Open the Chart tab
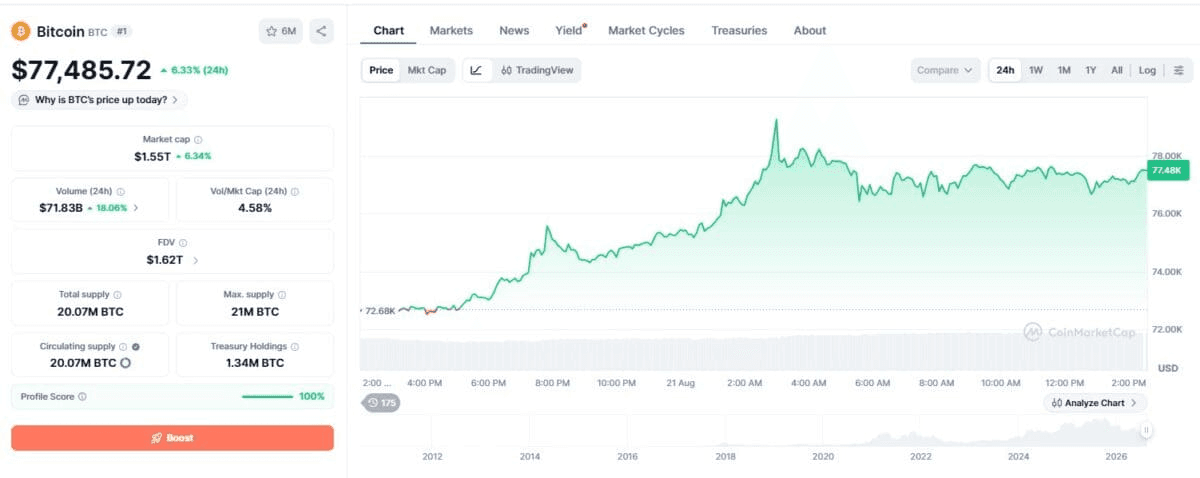The width and height of the screenshot is (1200, 478). [388, 30]
